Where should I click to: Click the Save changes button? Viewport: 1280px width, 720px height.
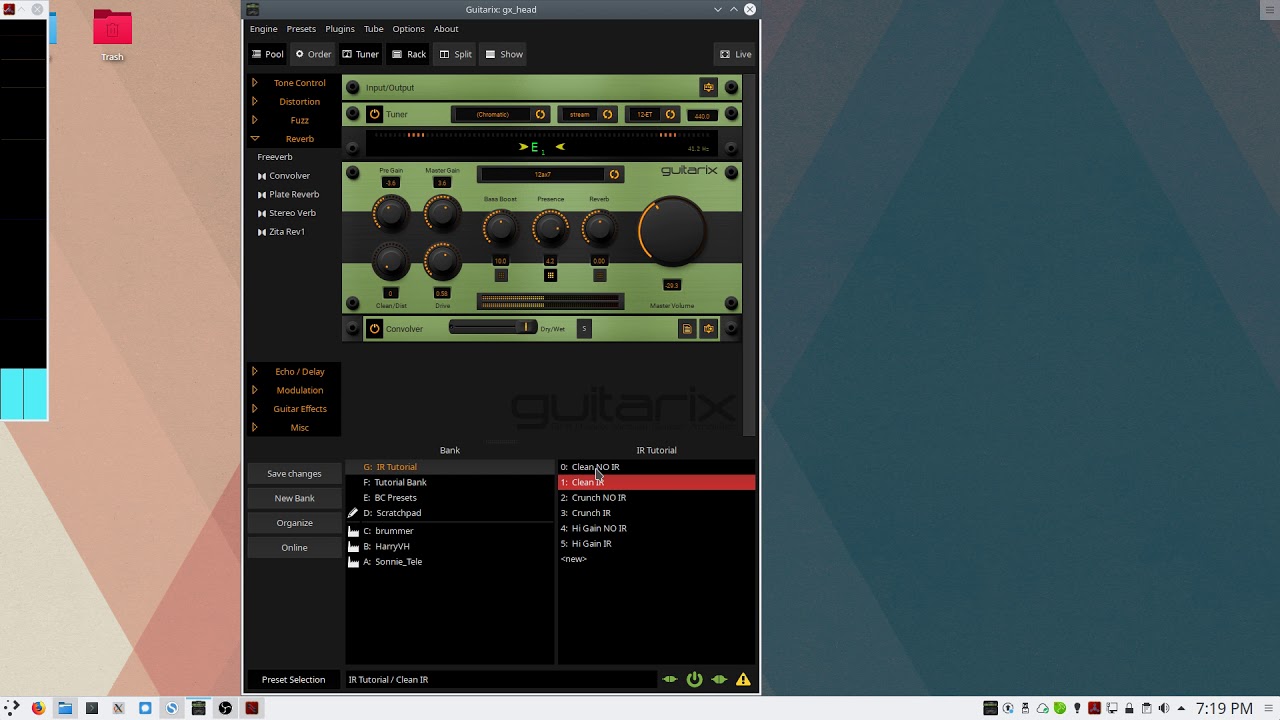[x=294, y=474]
